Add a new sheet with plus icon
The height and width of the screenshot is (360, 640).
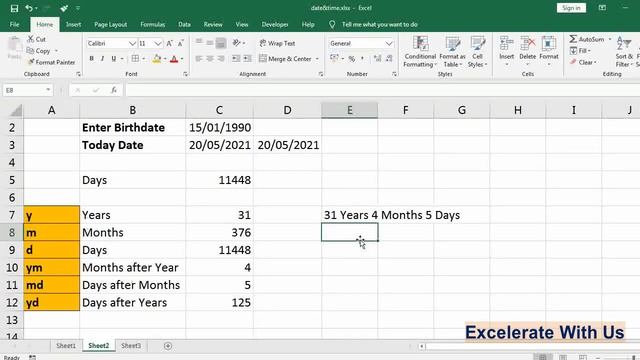point(168,346)
